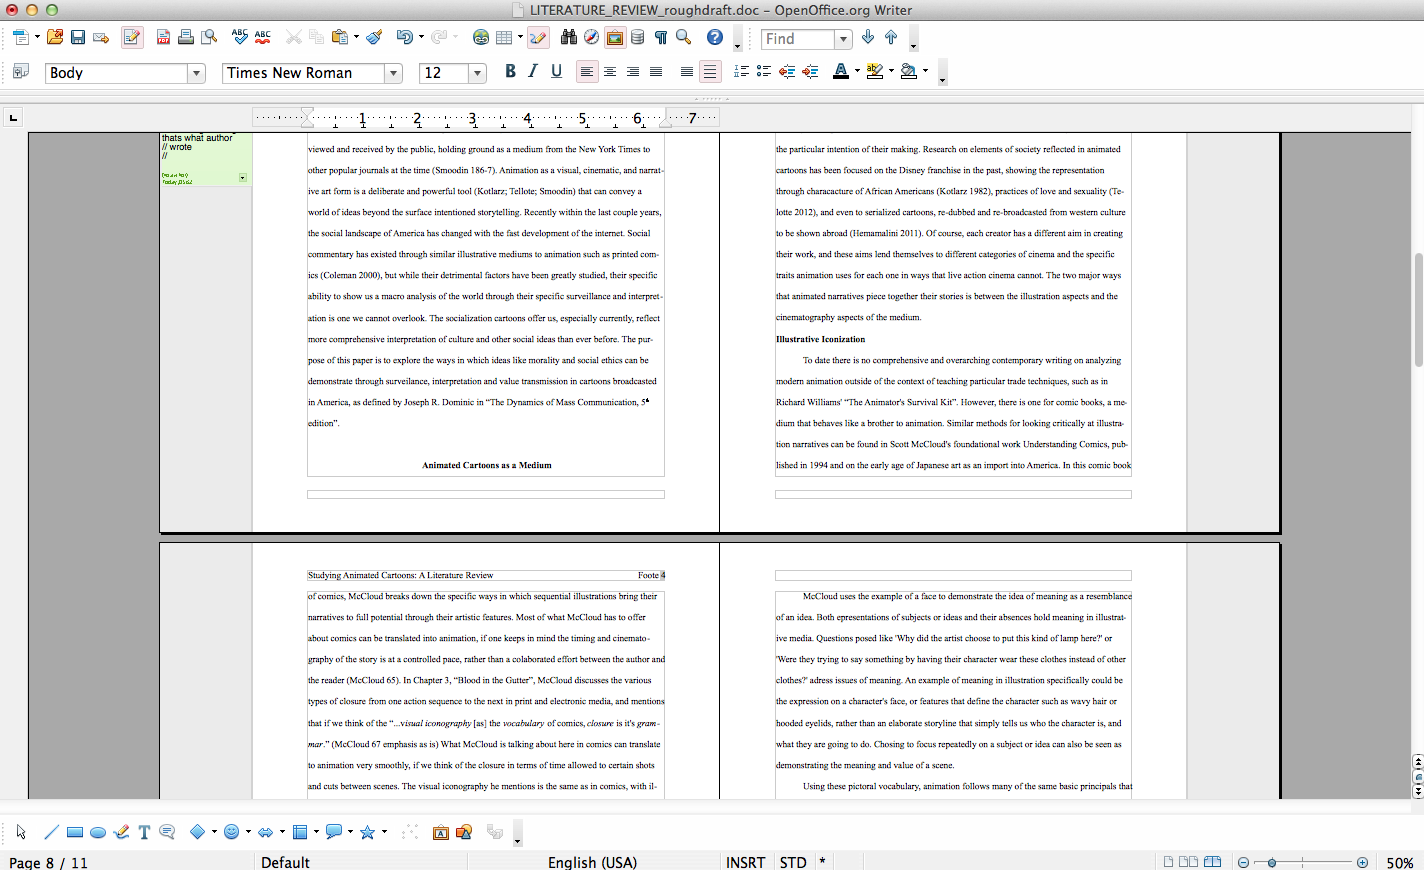1424x870 pixels.
Task: Toggle Edit File mode button
Action: [132, 37]
